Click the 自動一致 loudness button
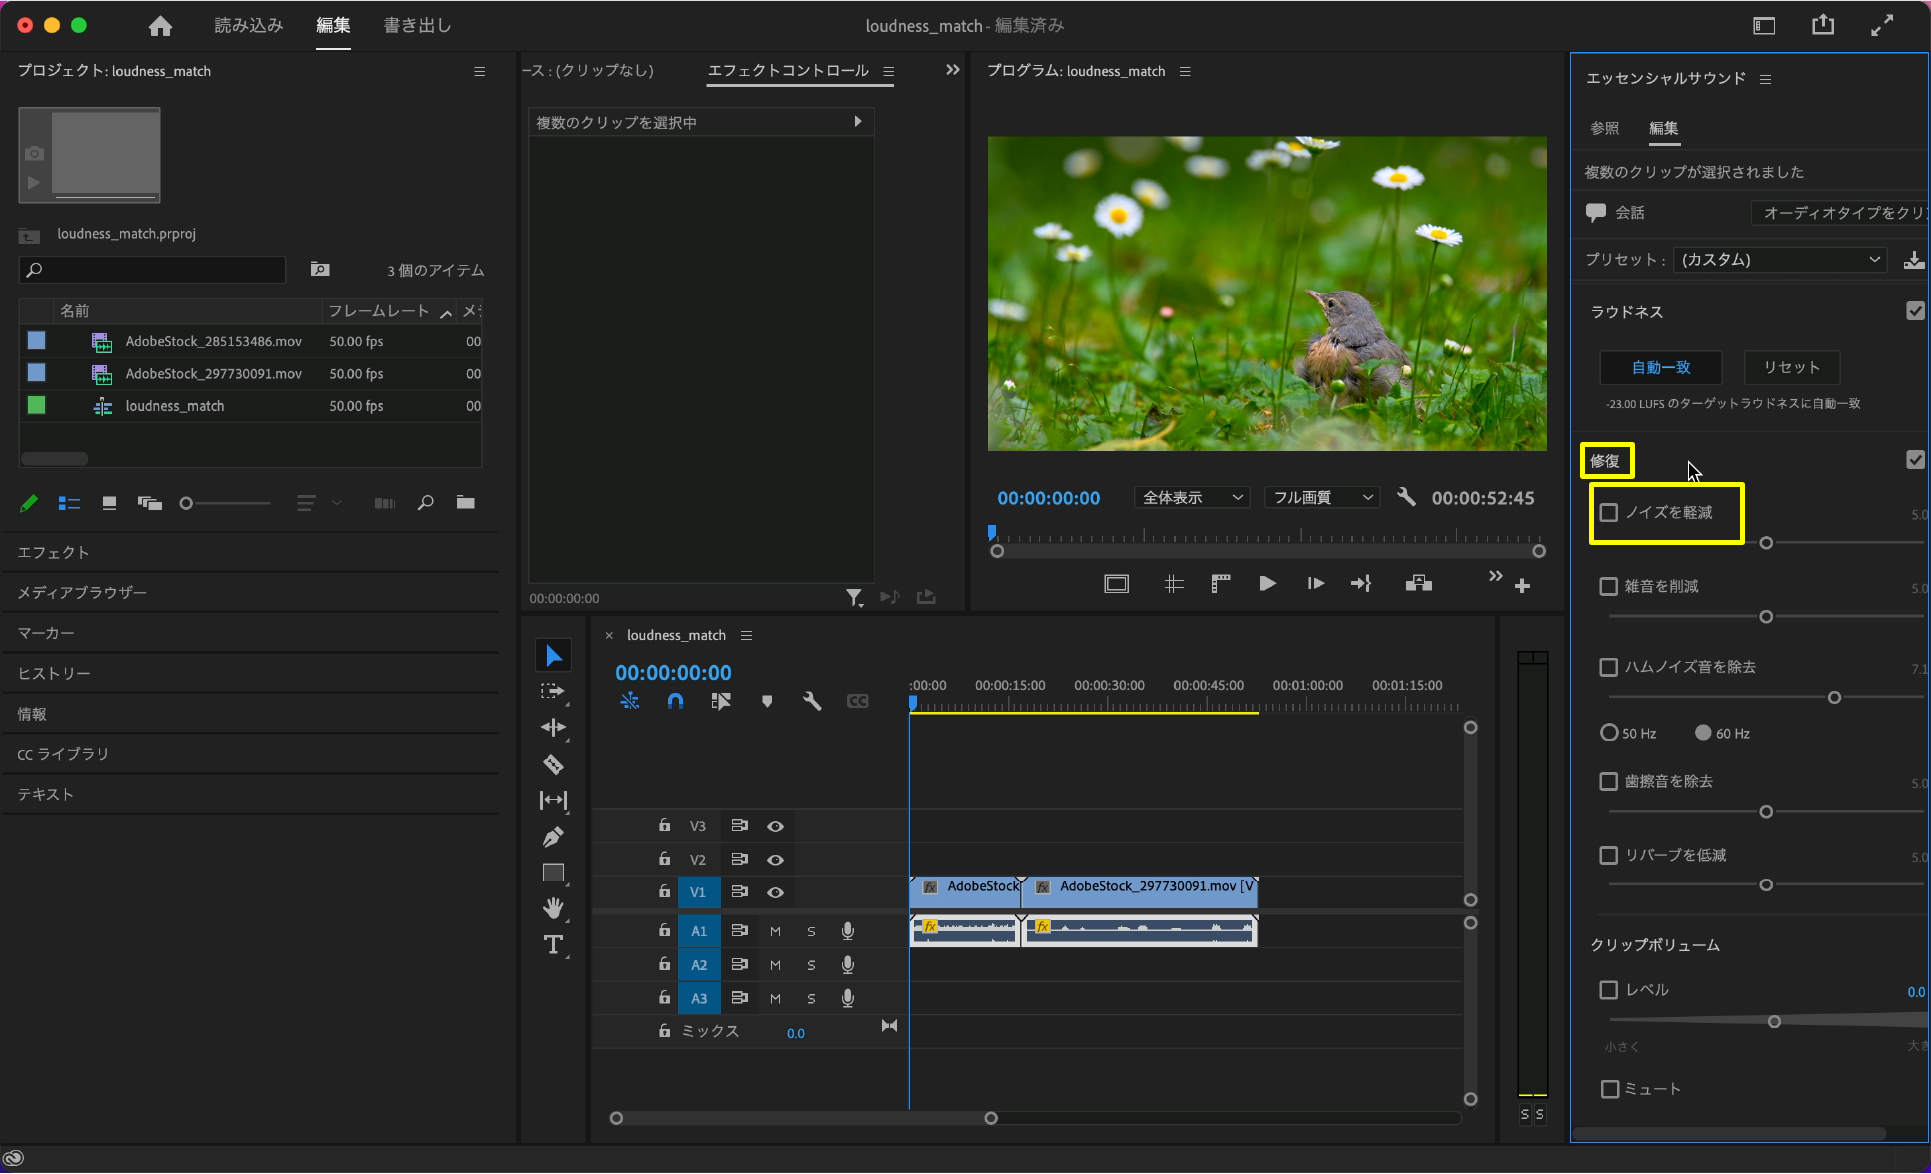 coord(1661,367)
